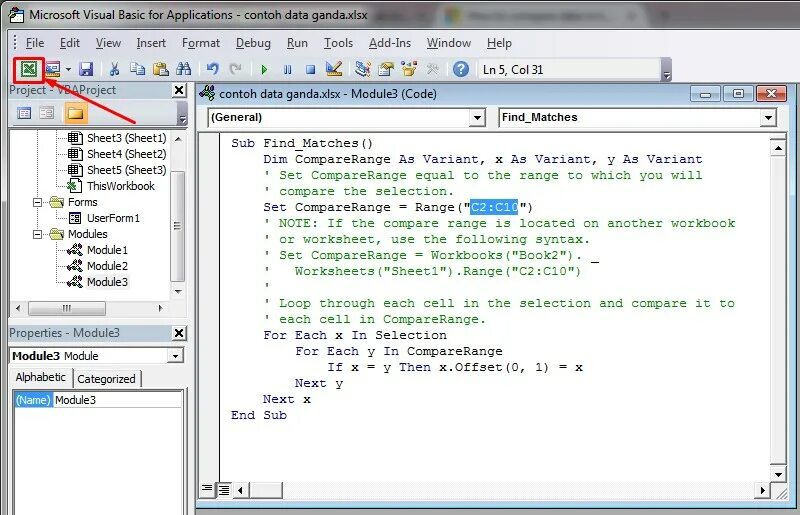800x515 pixels.
Task: Toggle Design Mode icon
Action: click(334, 69)
